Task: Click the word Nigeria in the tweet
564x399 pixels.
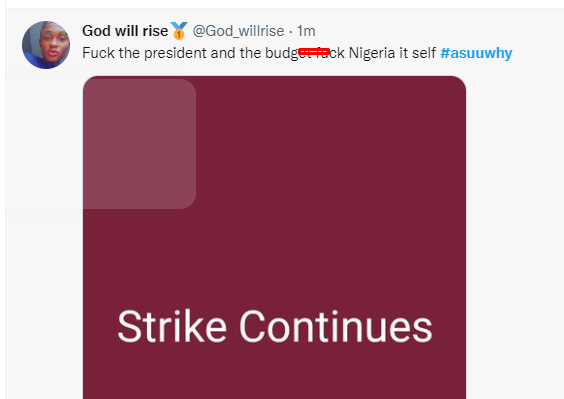Action: pyautogui.click(x=372, y=53)
